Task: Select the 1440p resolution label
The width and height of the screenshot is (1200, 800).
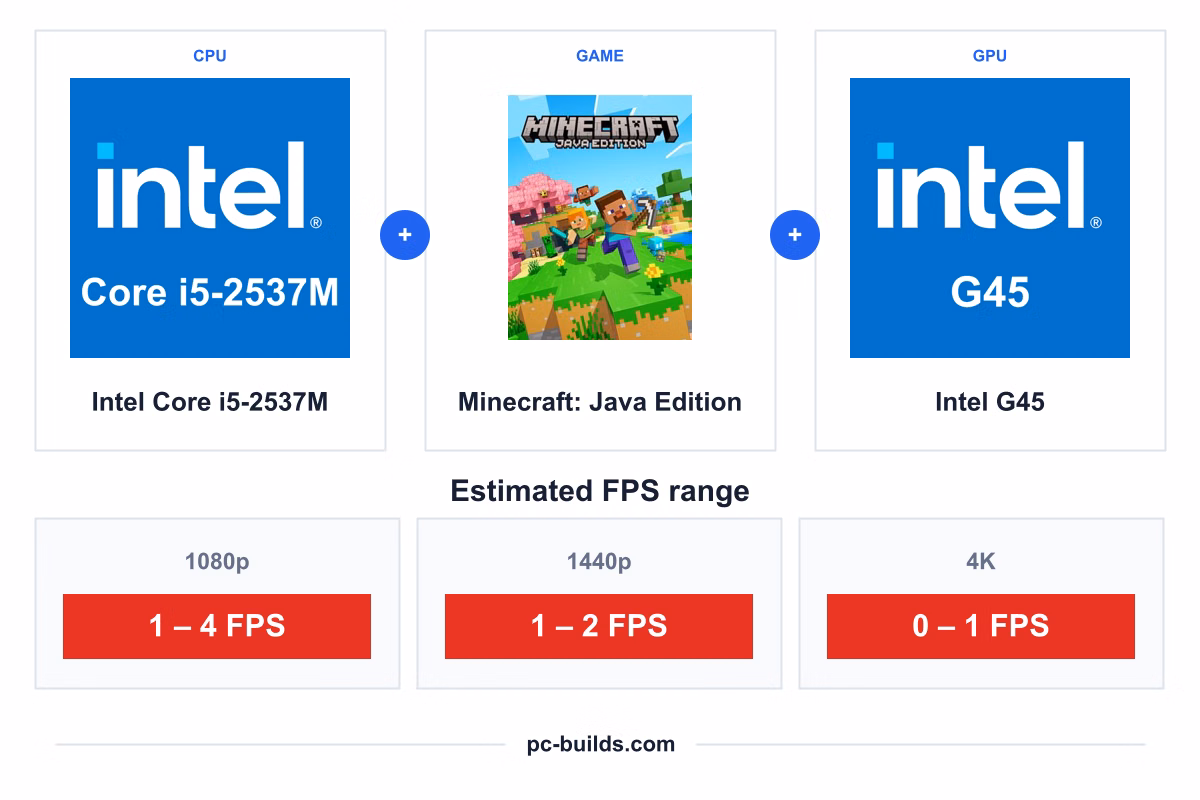Action: click(599, 562)
